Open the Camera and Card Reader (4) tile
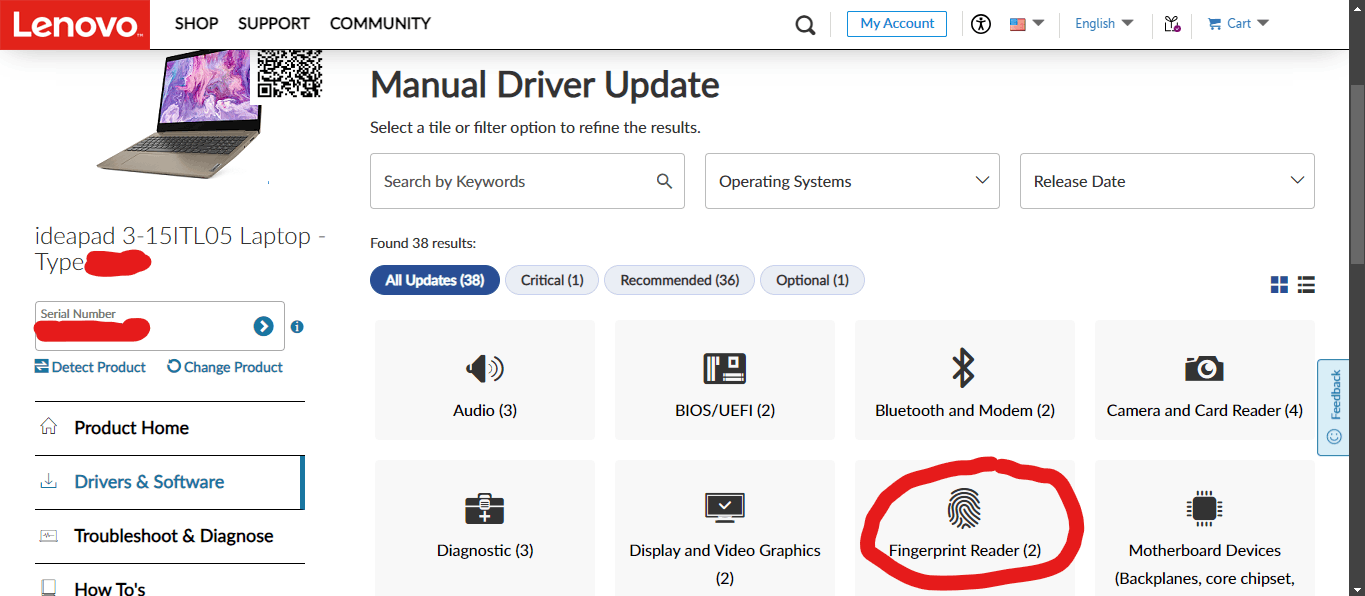Image resolution: width=1365 pixels, height=596 pixels. 1205,380
